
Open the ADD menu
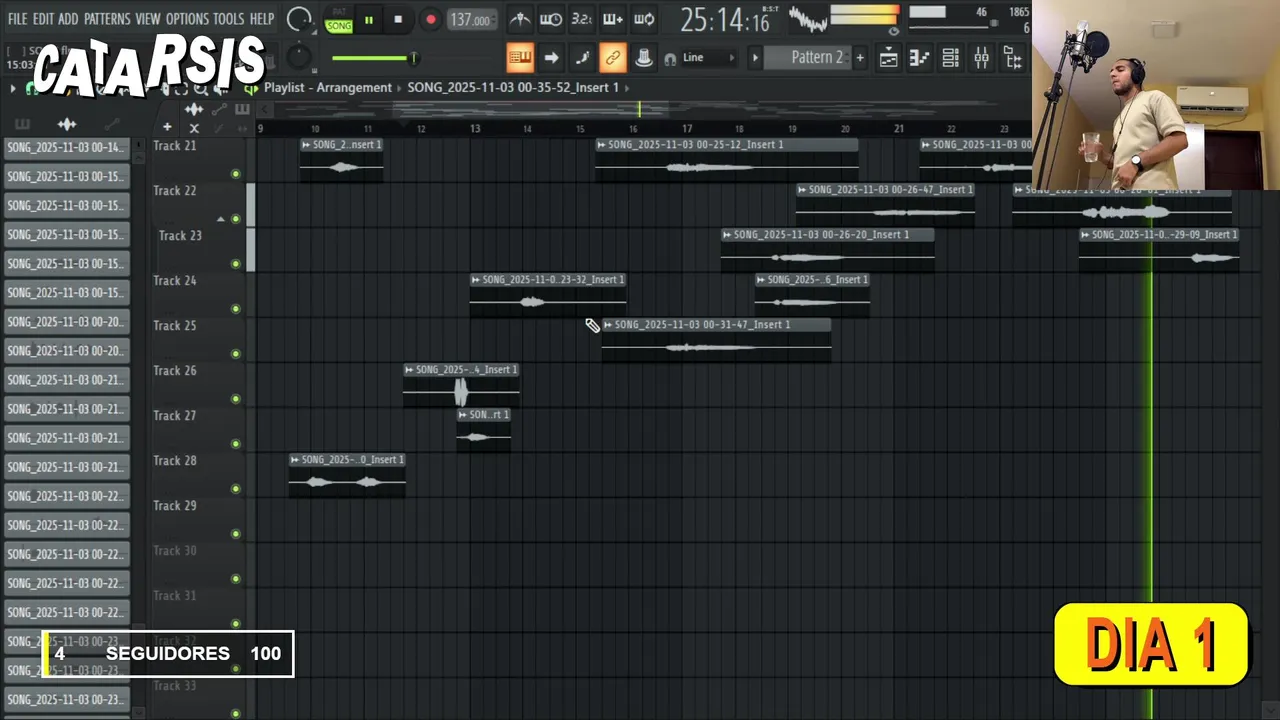pos(68,19)
